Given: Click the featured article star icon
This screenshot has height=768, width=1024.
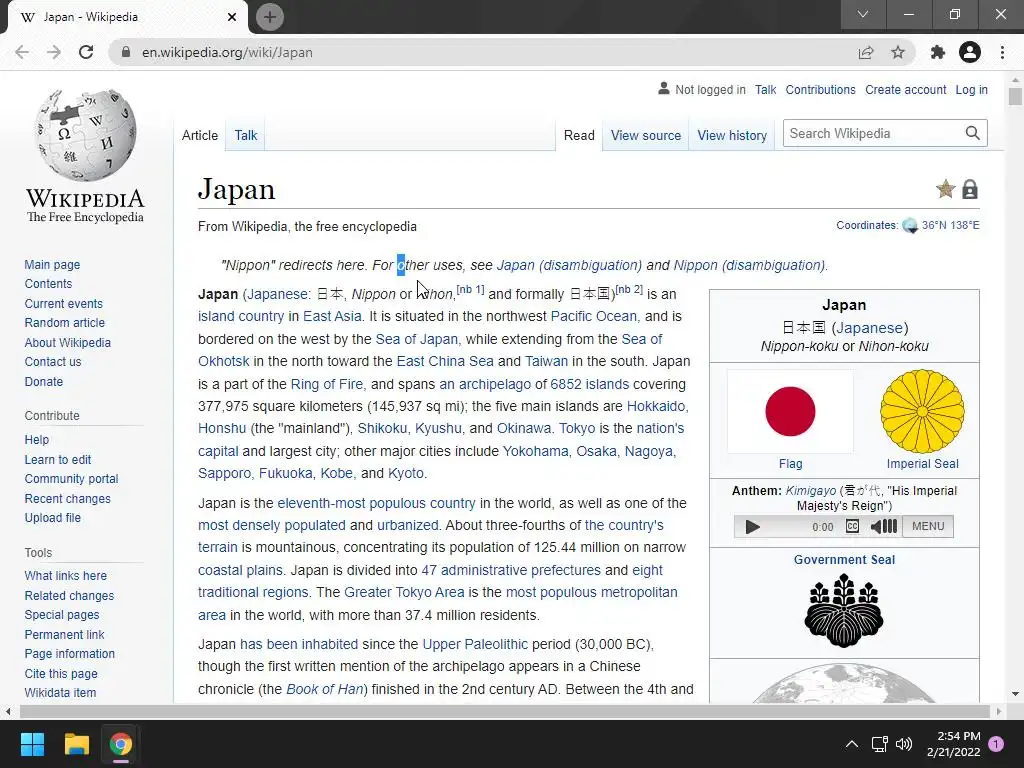Looking at the screenshot, I should pos(946,189).
